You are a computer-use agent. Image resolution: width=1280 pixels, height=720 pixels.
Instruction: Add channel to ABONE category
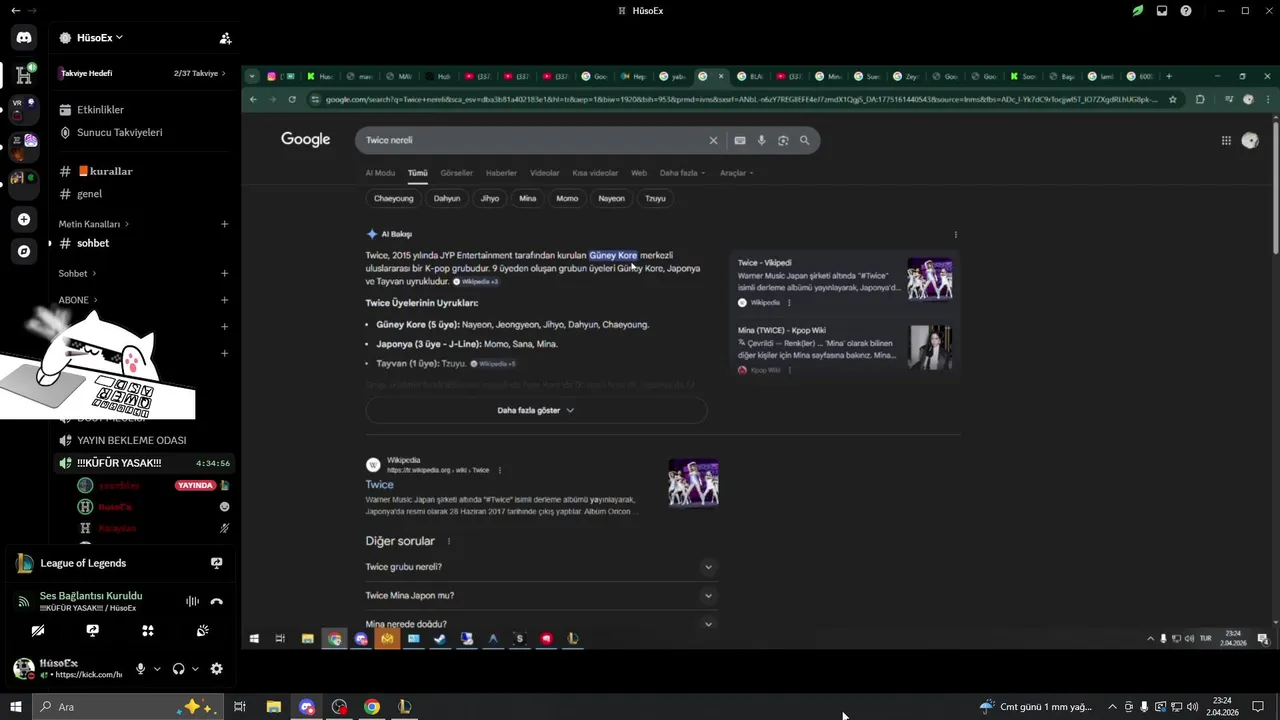224,300
